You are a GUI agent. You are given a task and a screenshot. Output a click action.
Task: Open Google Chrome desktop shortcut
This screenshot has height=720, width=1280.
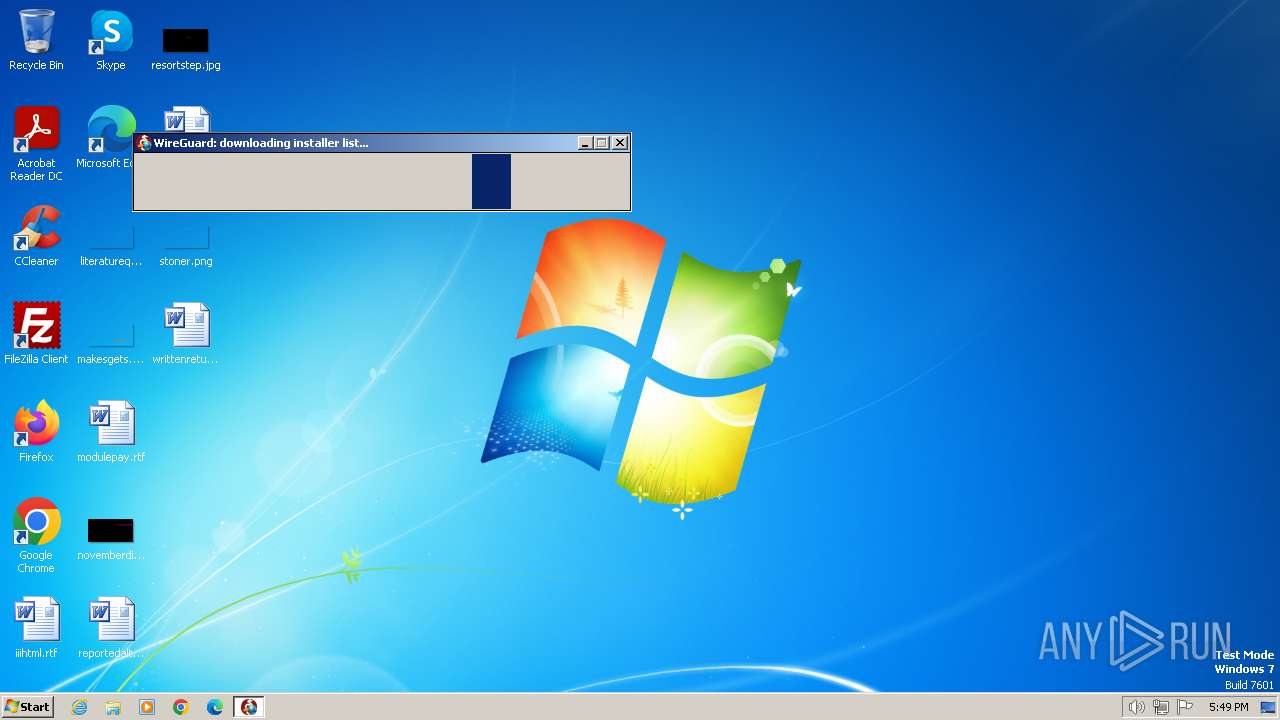[36, 535]
